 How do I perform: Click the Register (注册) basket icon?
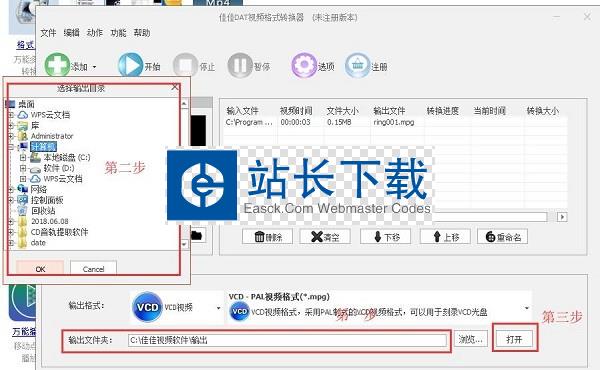coord(357,65)
